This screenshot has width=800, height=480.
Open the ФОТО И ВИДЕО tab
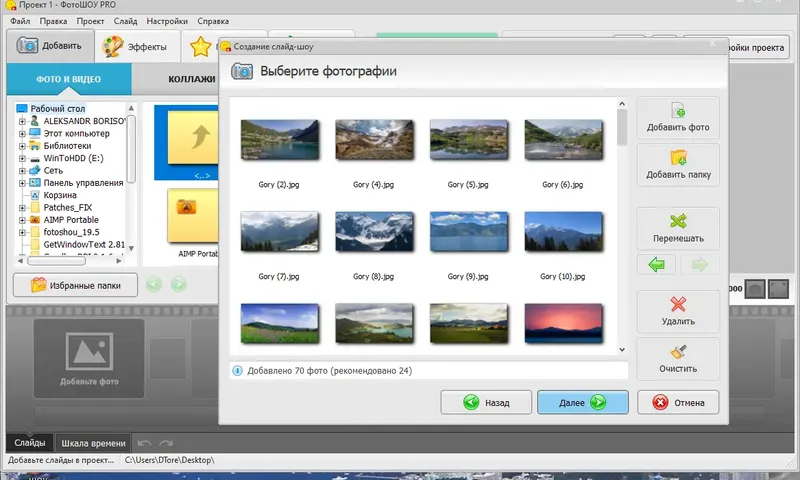[69, 79]
